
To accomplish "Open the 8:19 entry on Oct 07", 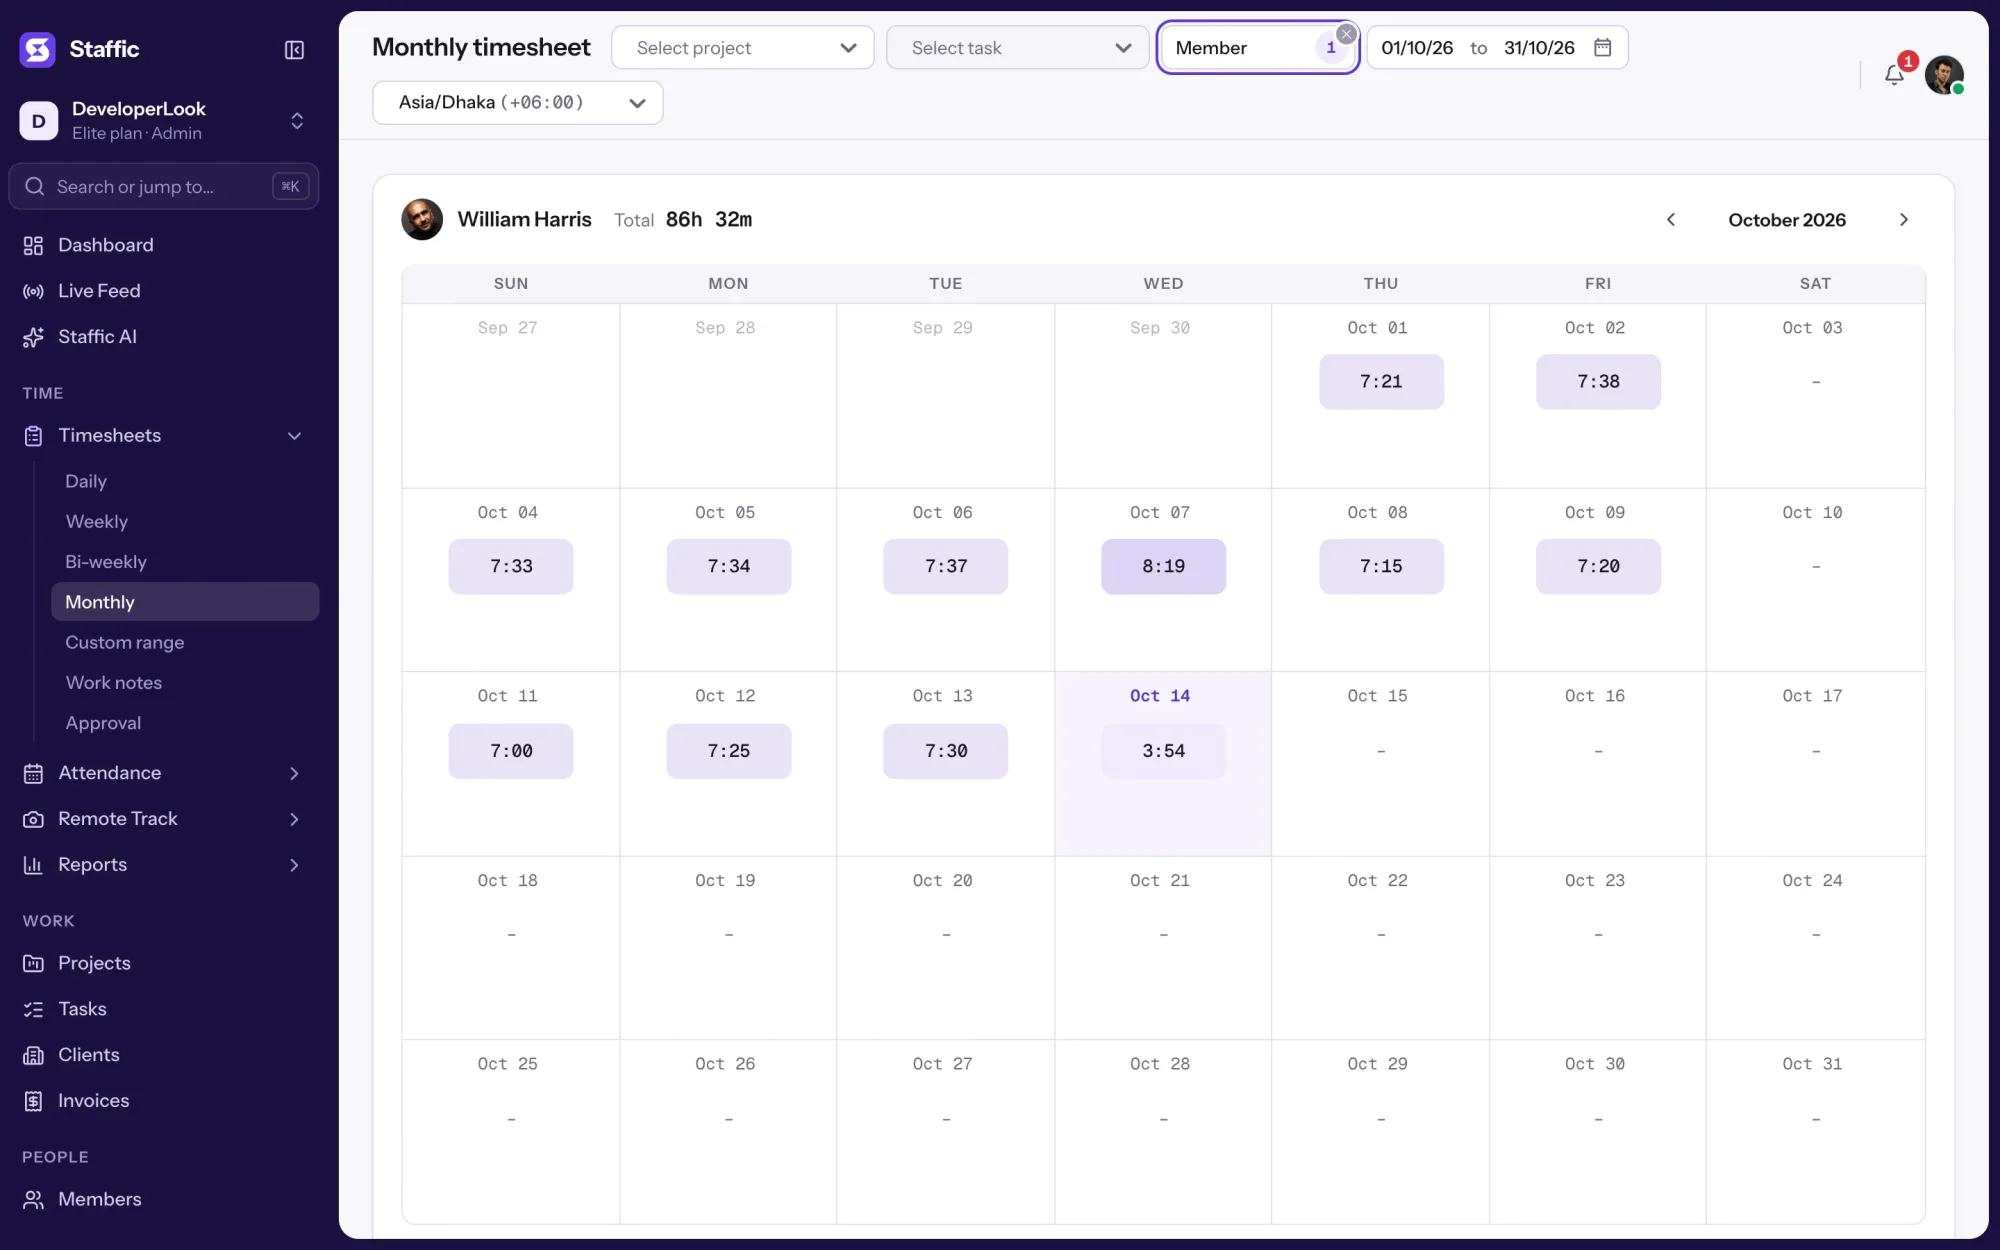I will (1163, 567).
